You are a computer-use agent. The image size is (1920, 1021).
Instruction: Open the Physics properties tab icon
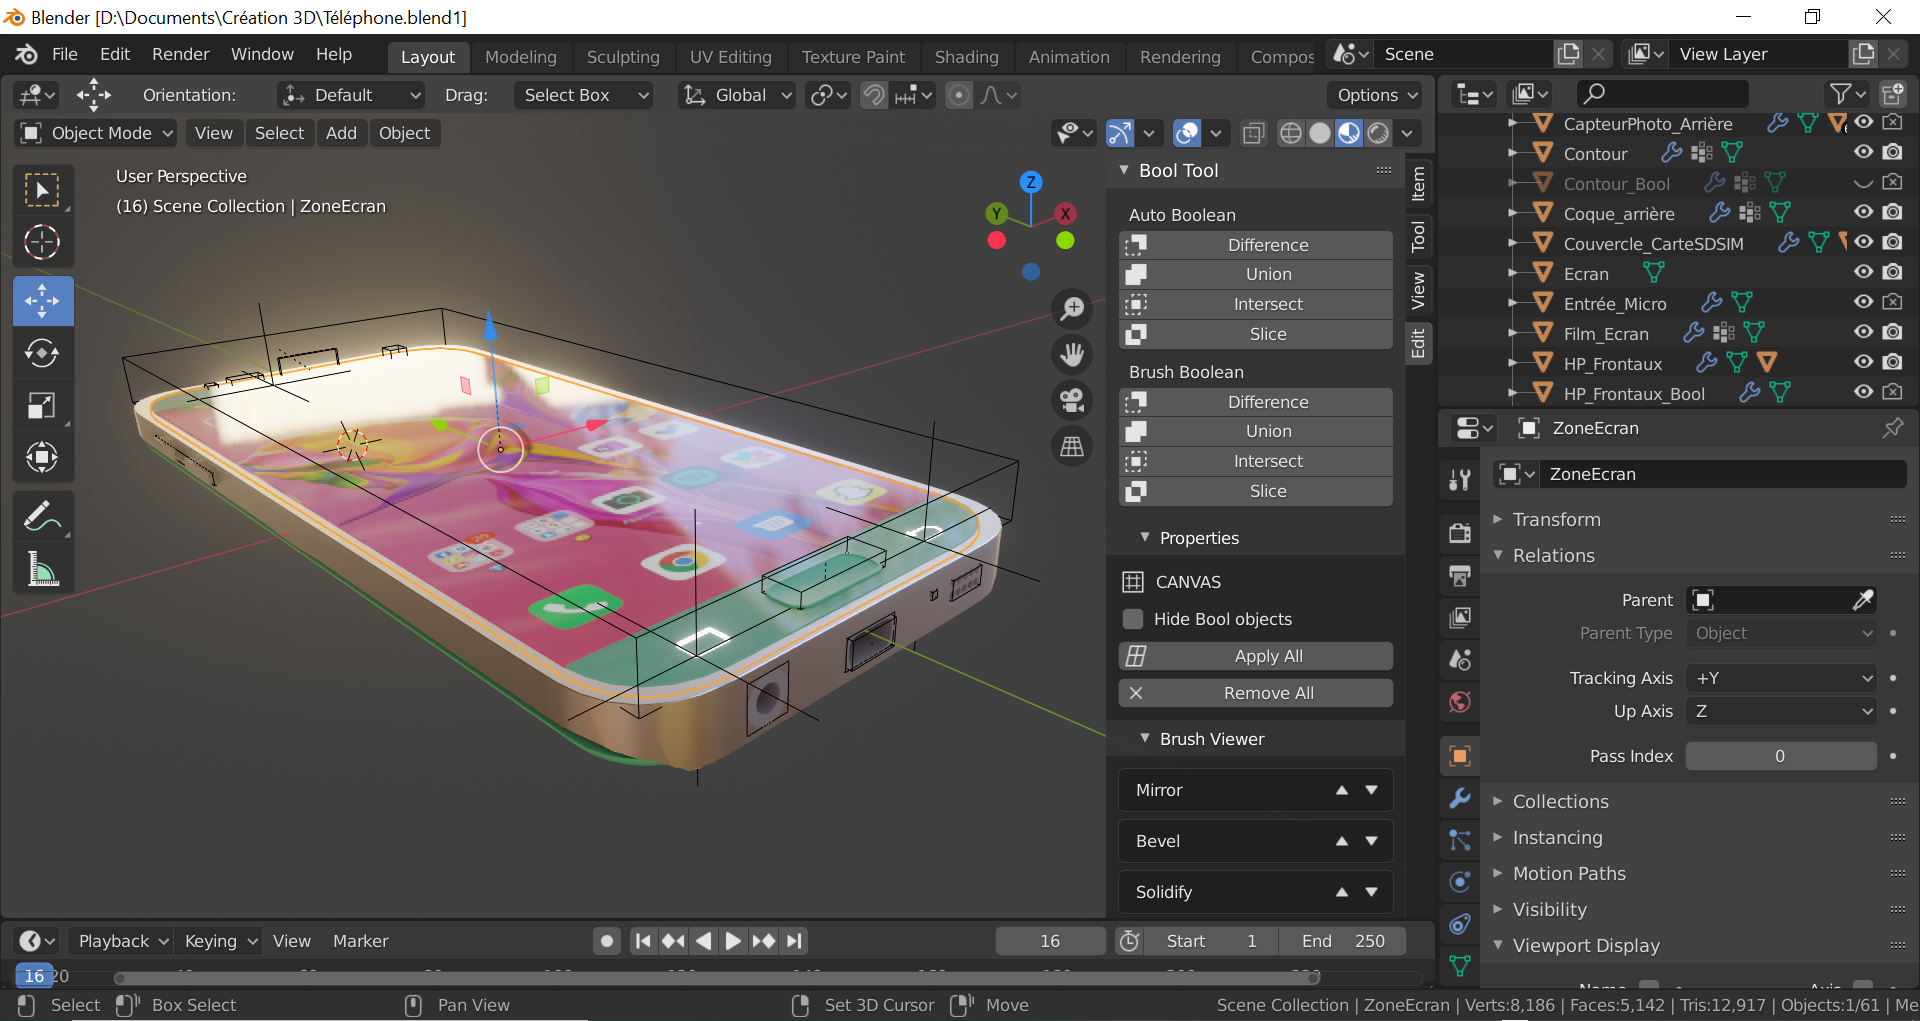1460,882
